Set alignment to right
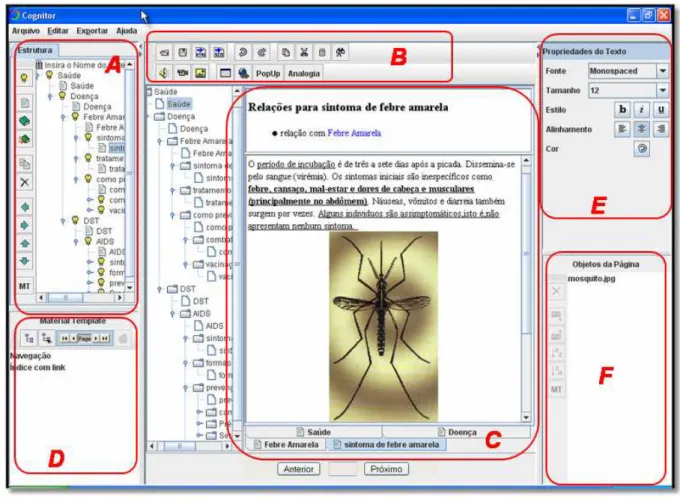The height and width of the screenshot is (502, 680). point(660,129)
